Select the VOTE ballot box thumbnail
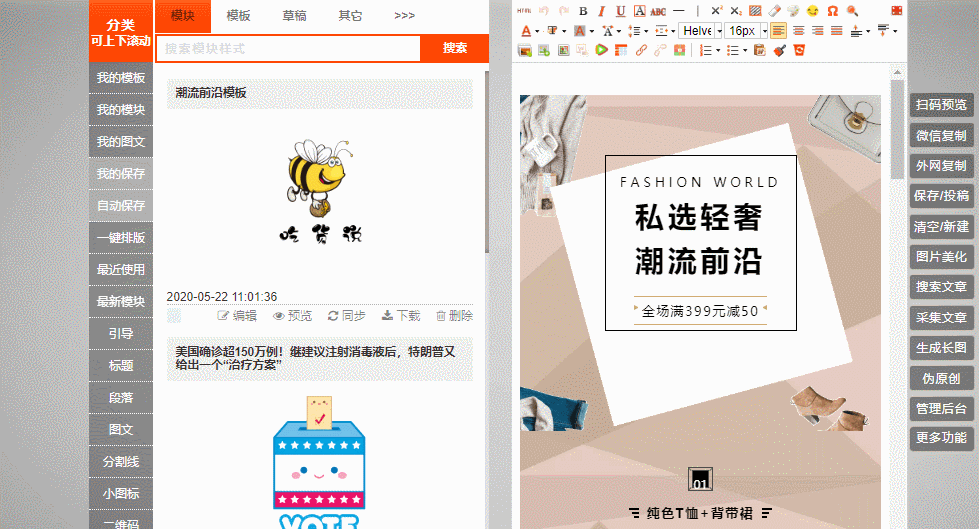The image size is (979, 529). (319, 462)
